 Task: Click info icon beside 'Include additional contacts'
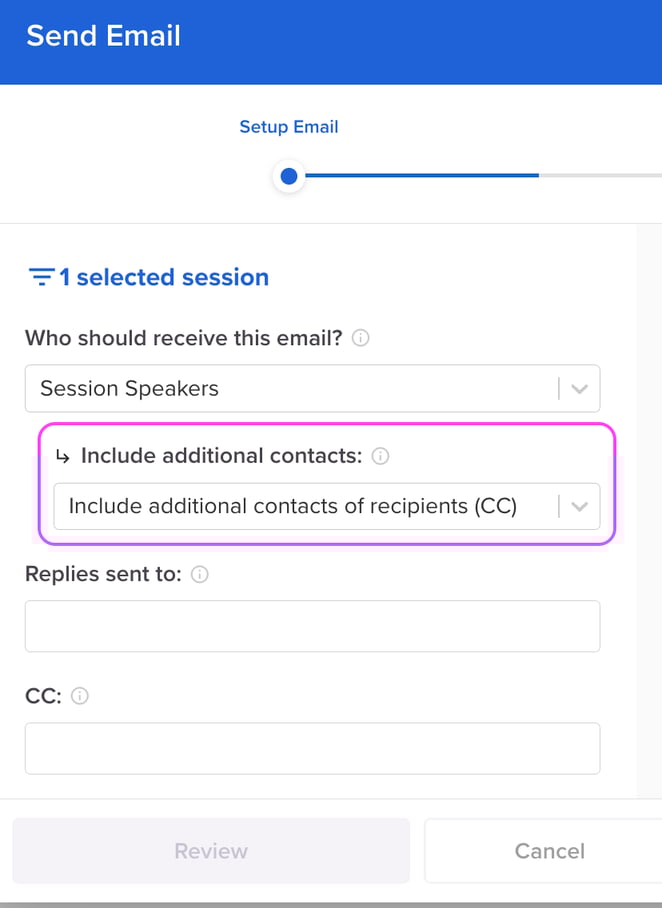(380, 456)
